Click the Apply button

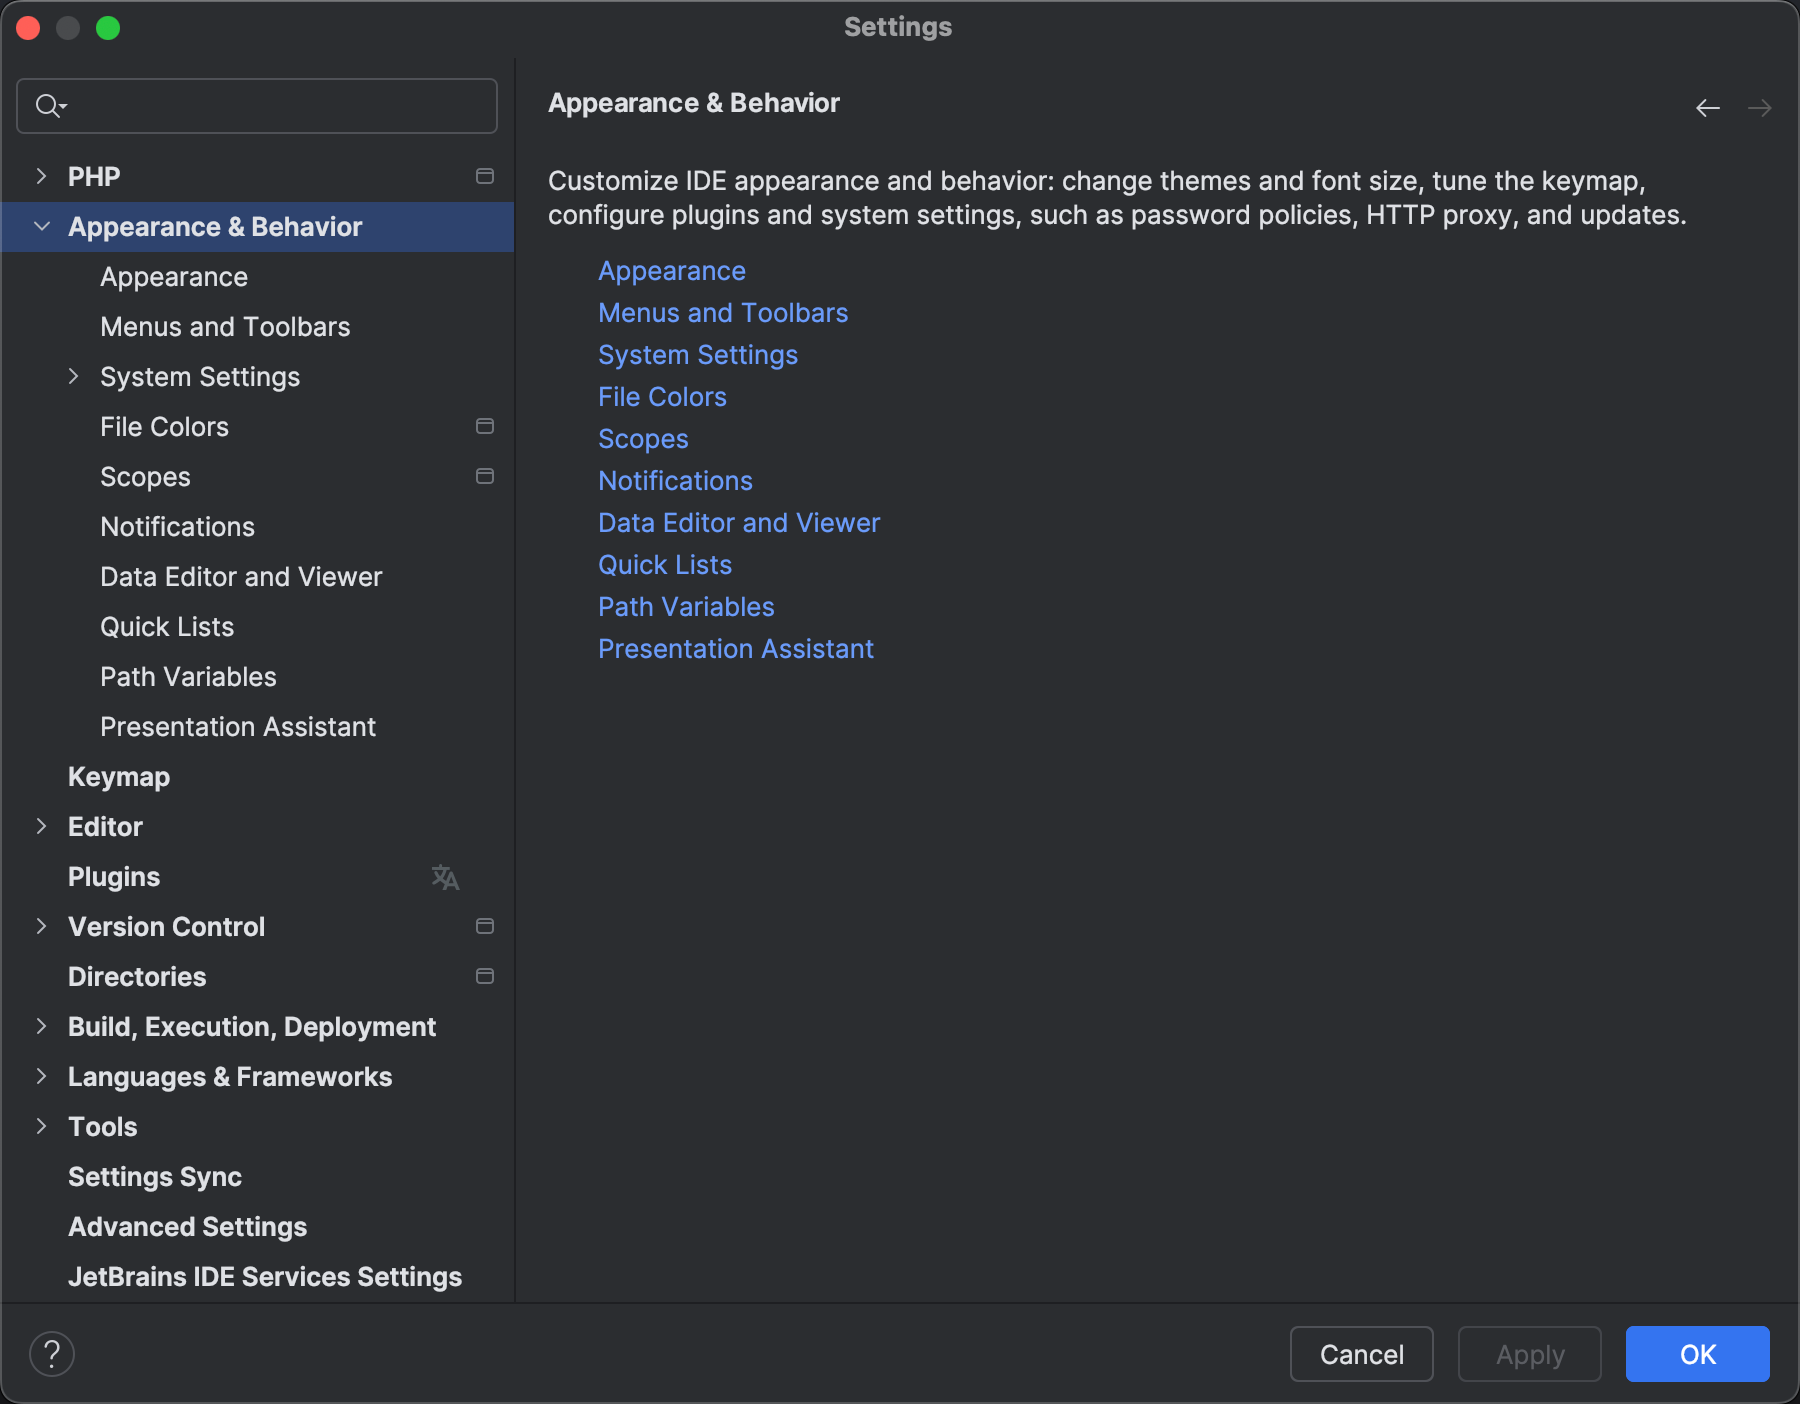coord(1529,1354)
